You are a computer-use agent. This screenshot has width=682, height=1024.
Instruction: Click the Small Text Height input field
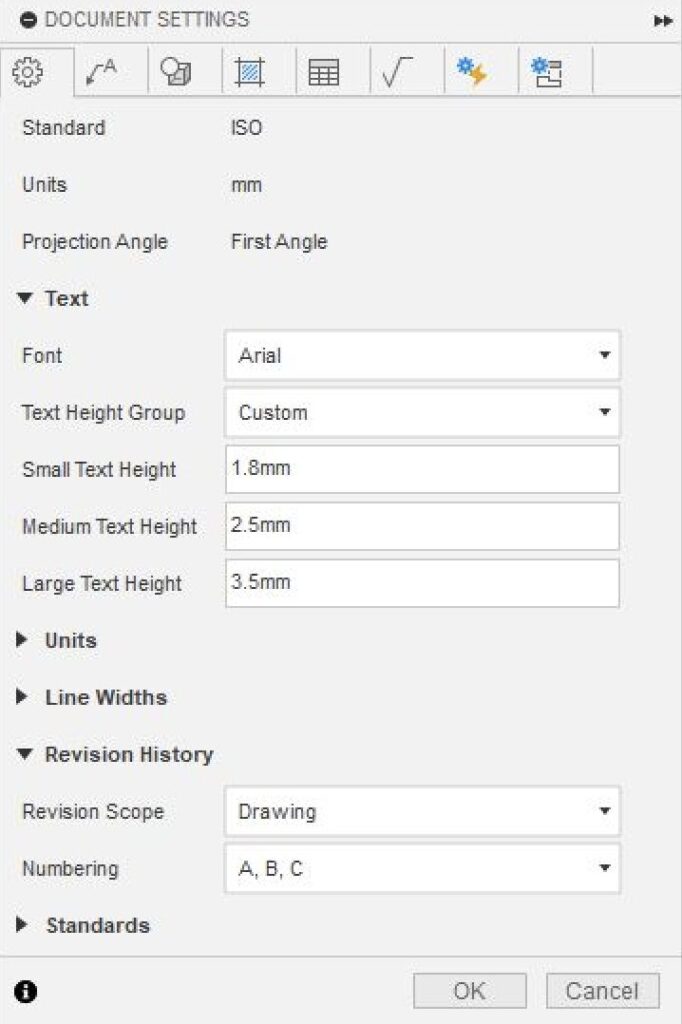tap(422, 469)
